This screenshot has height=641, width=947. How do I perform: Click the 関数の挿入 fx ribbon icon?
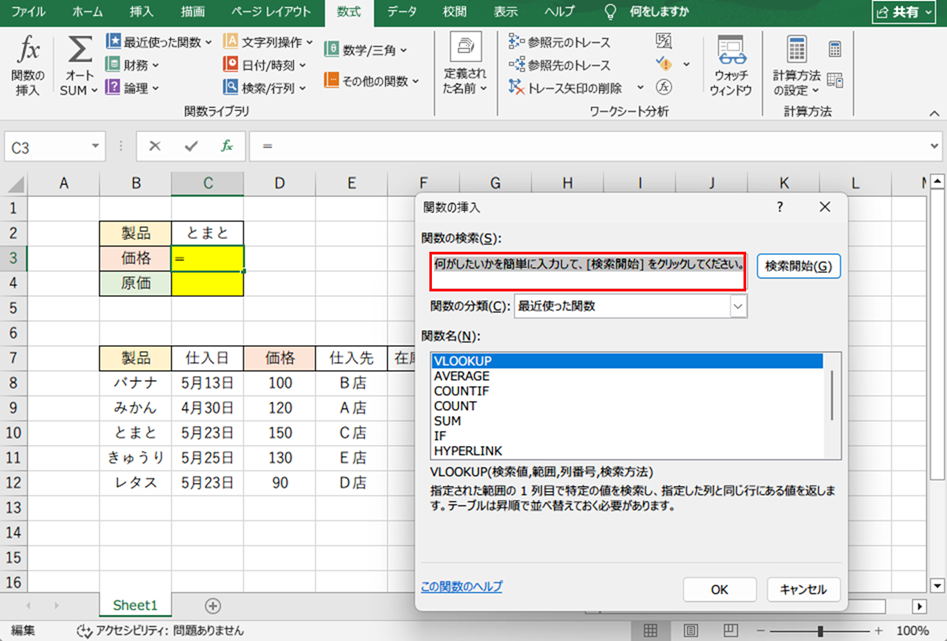27,50
